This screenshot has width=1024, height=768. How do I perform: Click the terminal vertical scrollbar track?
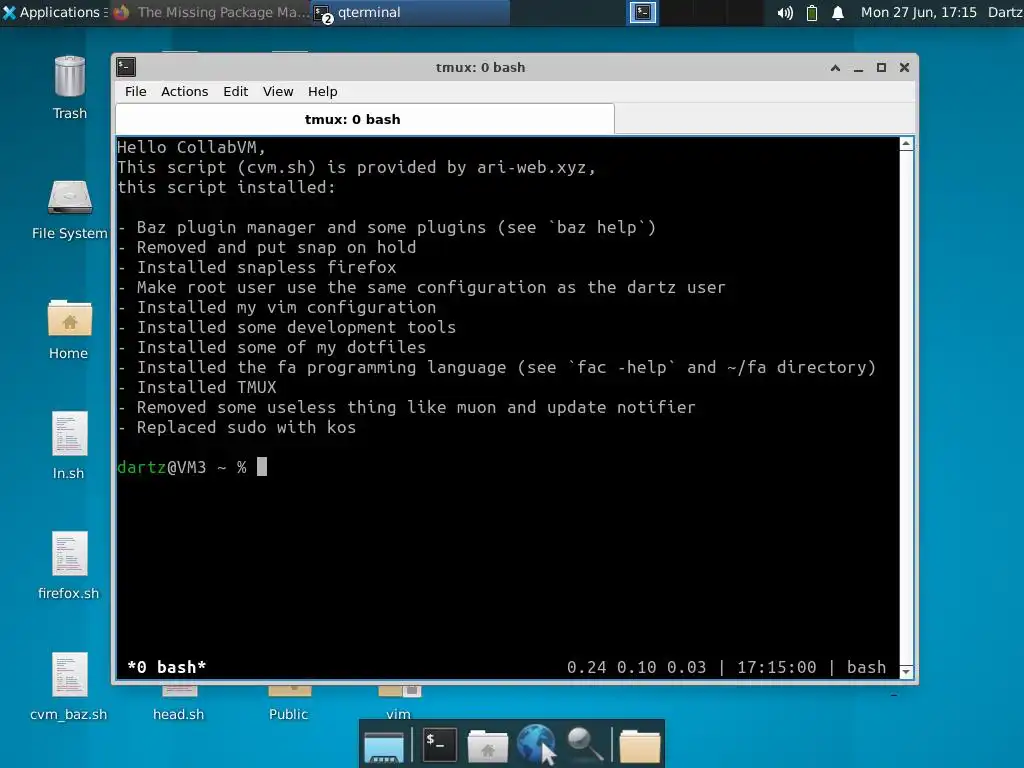click(x=906, y=408)
